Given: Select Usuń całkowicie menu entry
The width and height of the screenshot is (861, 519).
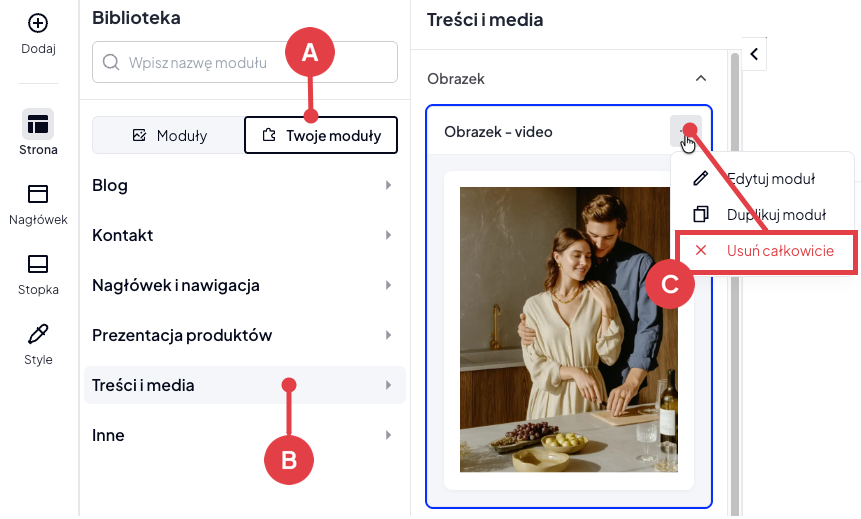Looking at the screenshot, I should click(766, 251).
